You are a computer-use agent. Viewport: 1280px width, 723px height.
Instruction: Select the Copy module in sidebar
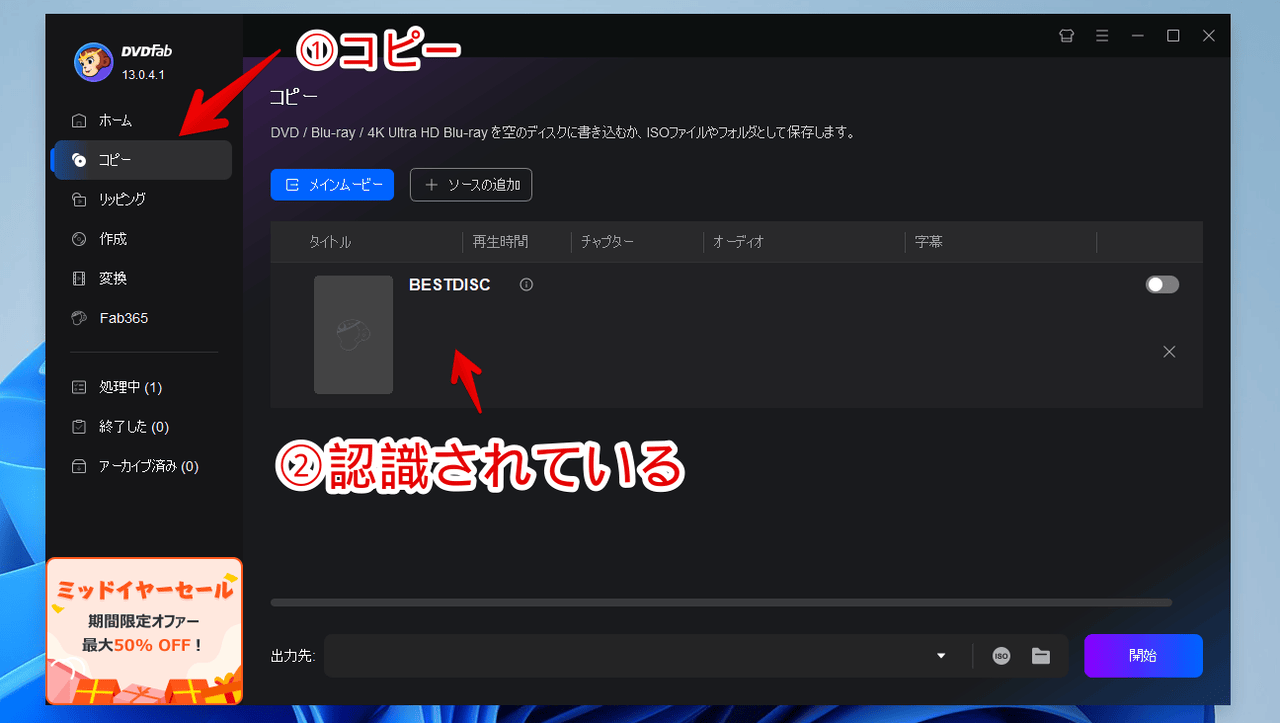point(141,160)
